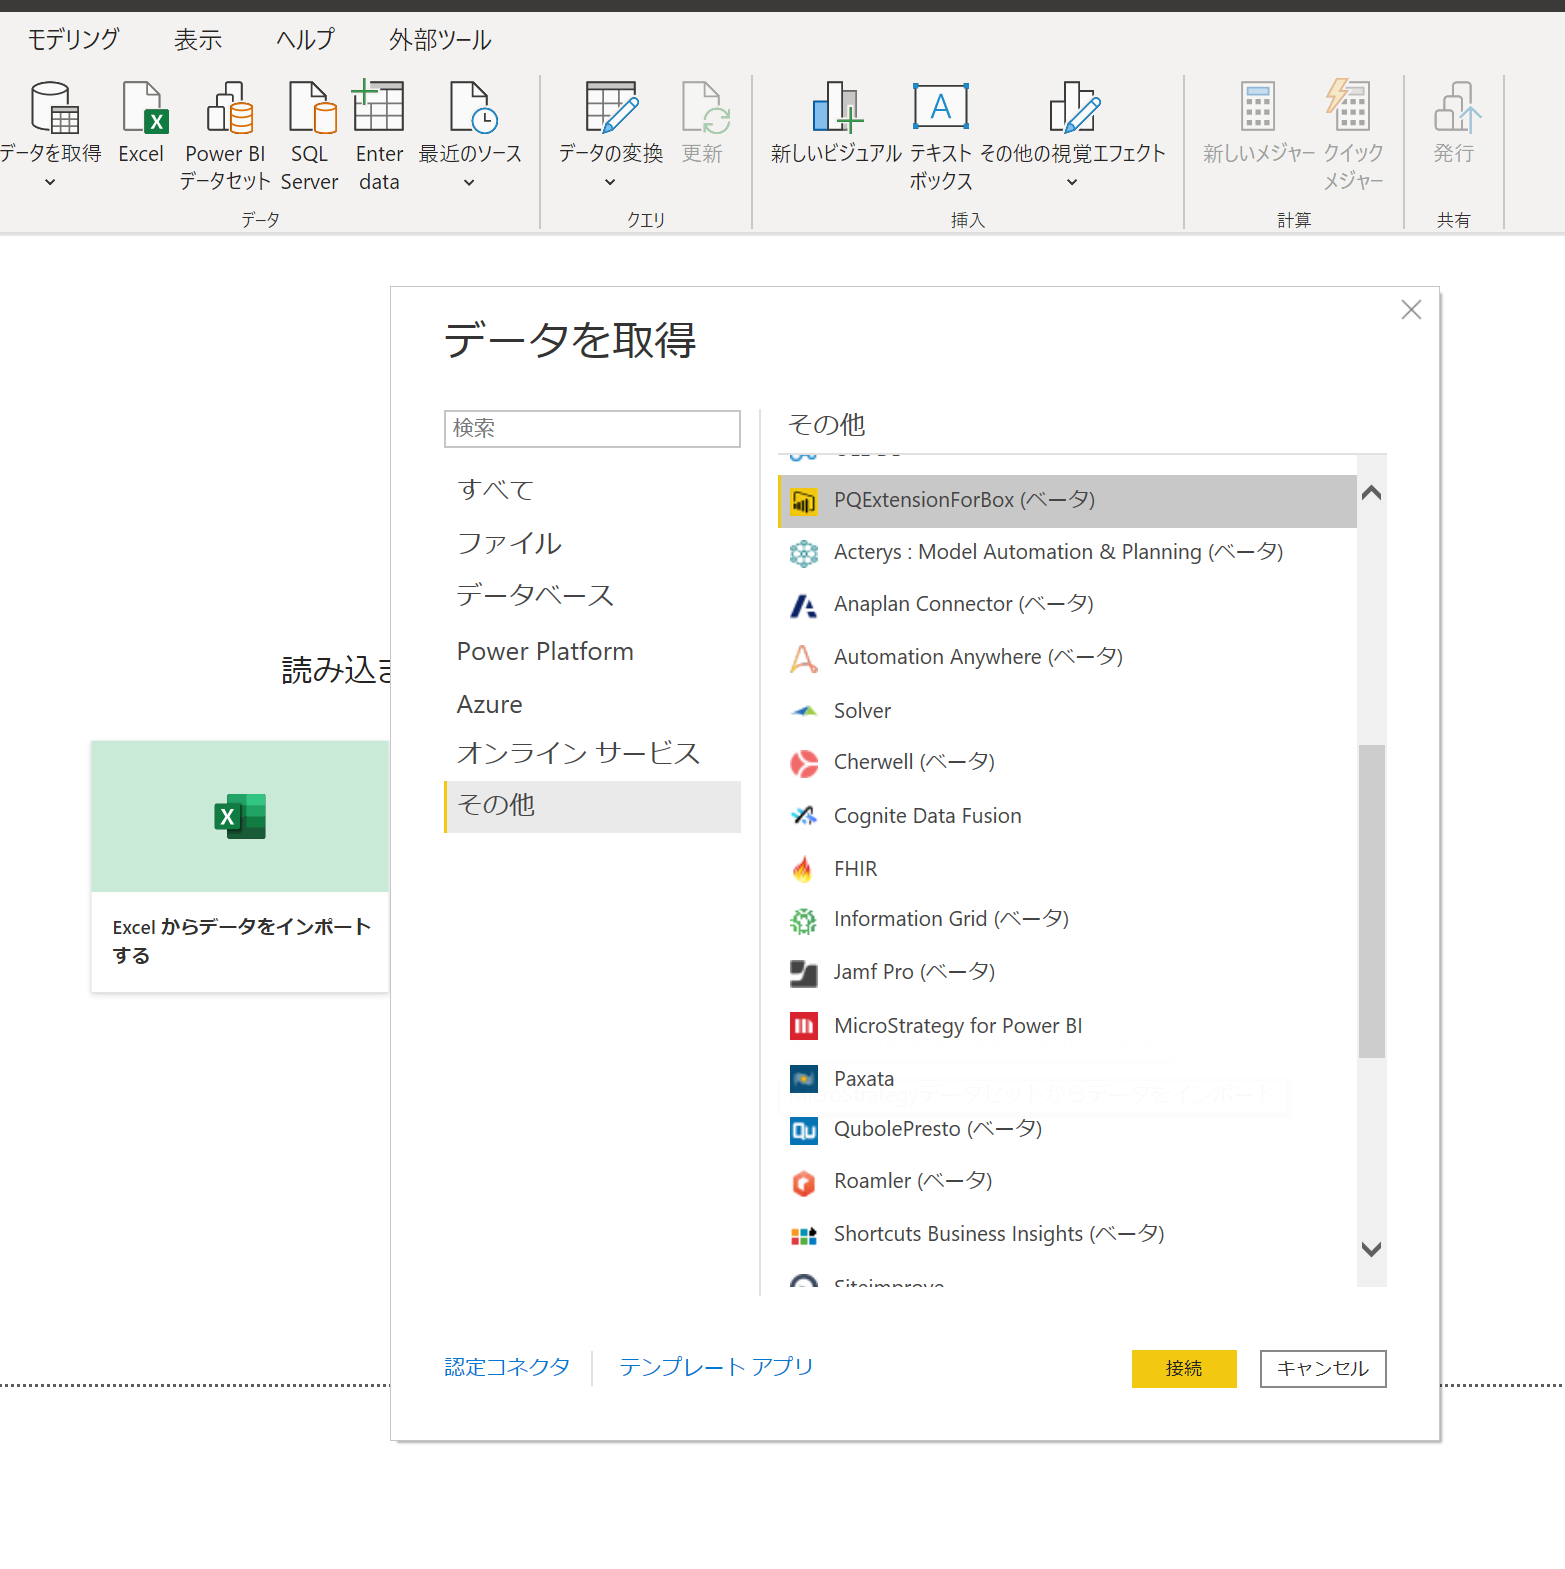1565x1569 pixels.
Task: Open the 認定コネクタ link
Action: (507, 1367)
